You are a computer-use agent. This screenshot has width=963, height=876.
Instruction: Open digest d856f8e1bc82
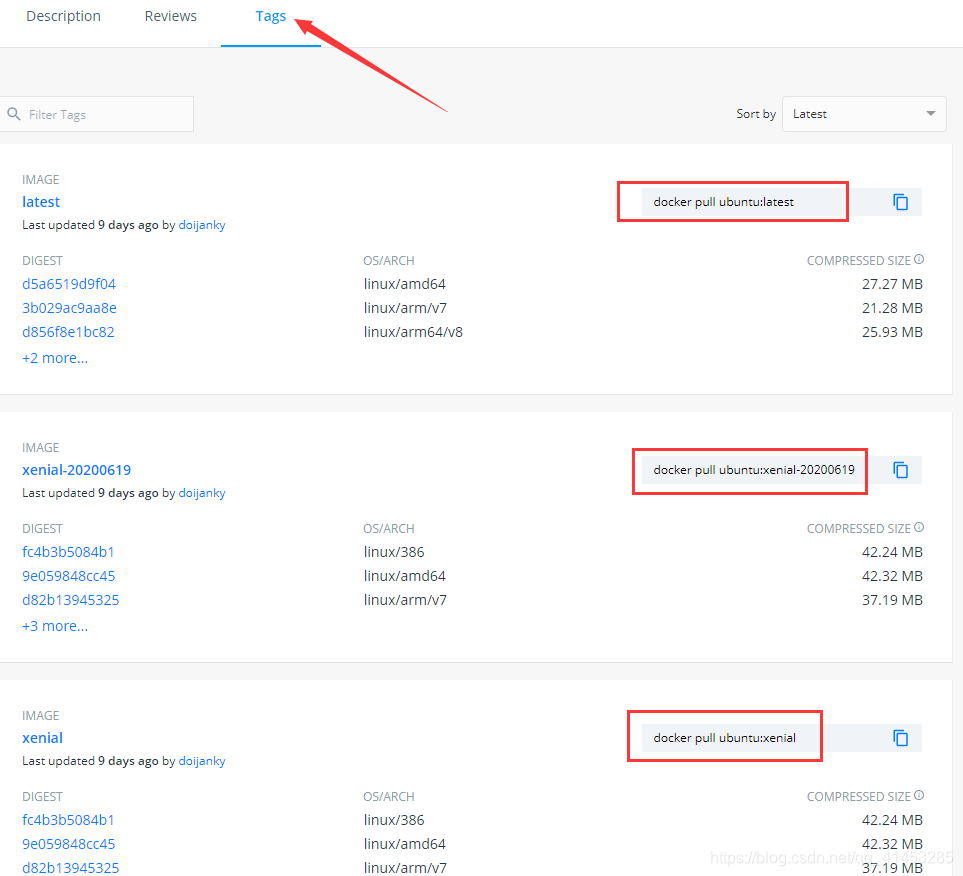click(68, 332)
